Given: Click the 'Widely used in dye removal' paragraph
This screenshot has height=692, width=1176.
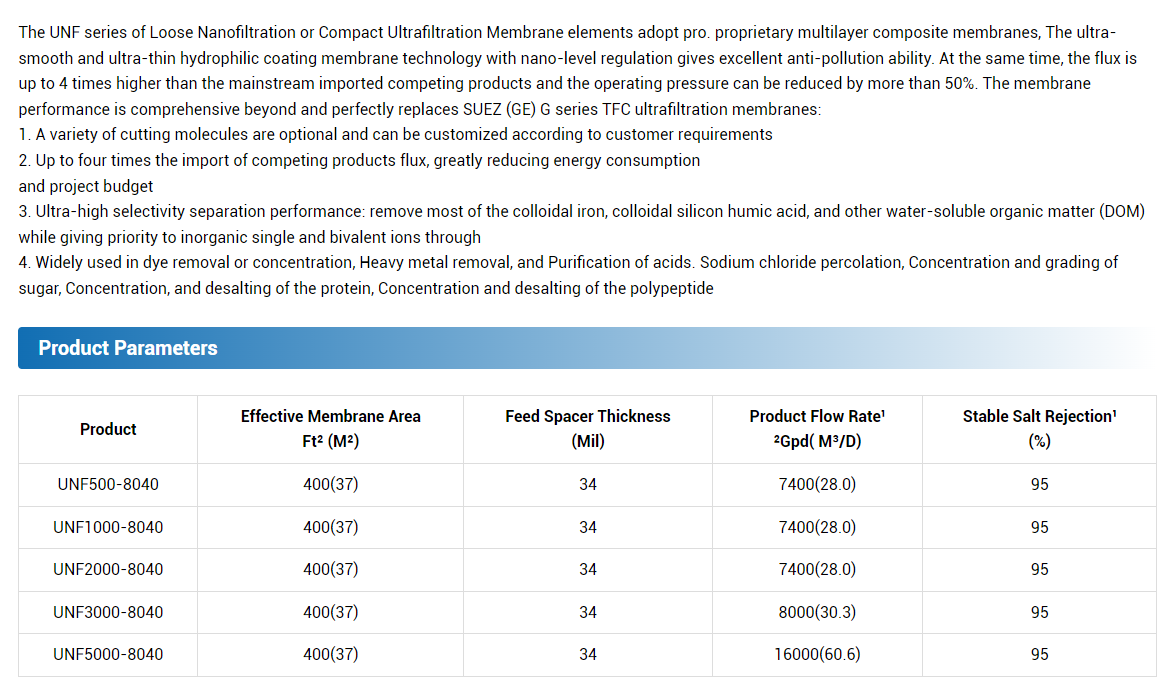Looking at the screenshot, I should (568, 275).
